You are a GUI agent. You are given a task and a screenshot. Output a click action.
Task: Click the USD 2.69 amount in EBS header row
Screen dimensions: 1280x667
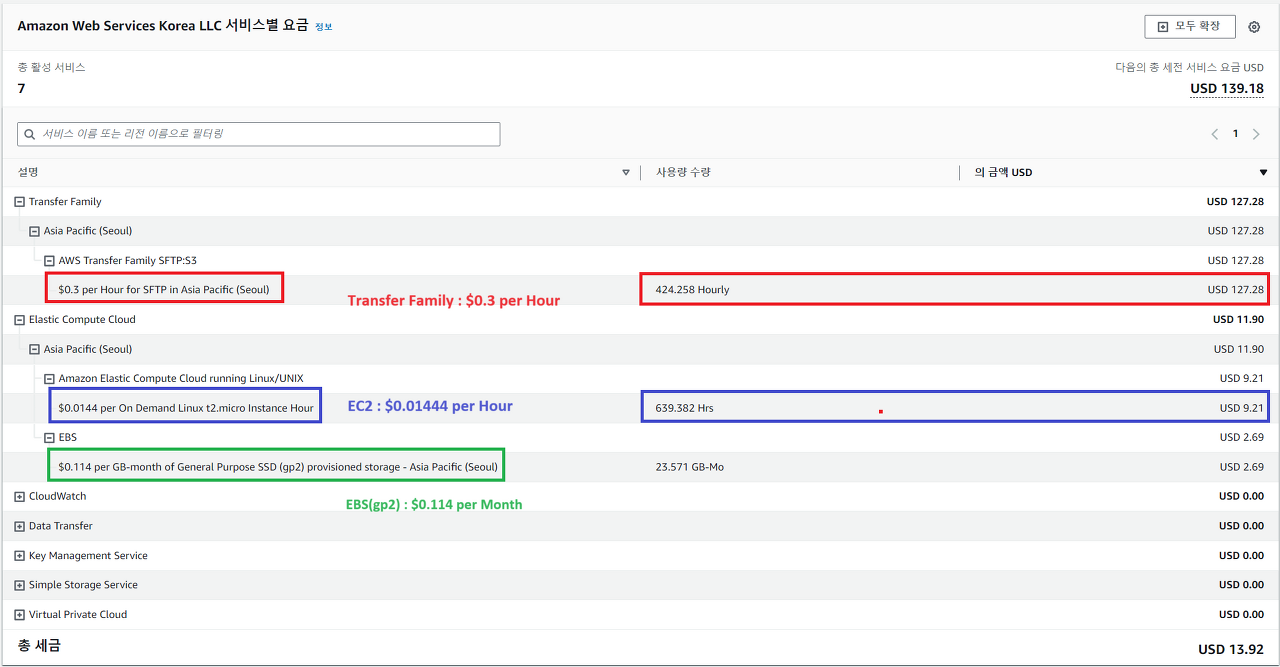tap(1242, 438)
